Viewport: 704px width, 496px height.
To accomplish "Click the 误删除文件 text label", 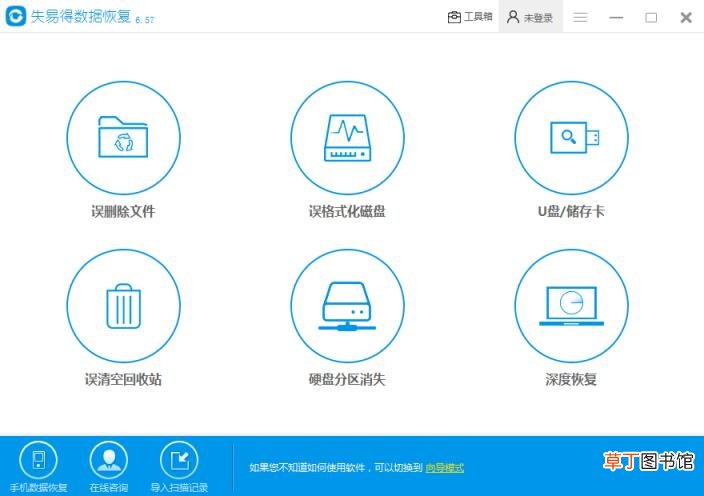I will pyautogui.click(x=123, y=211).
